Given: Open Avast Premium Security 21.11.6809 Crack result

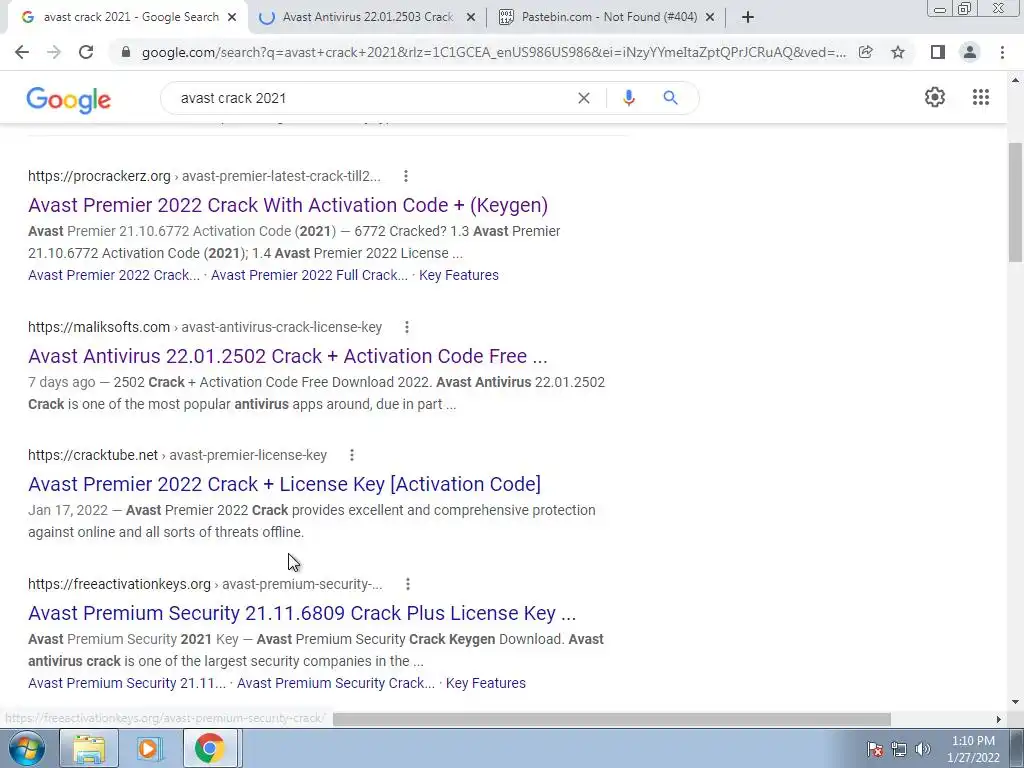Looking at the screenshot, I should pyautogui.click(x=302, y=613).
